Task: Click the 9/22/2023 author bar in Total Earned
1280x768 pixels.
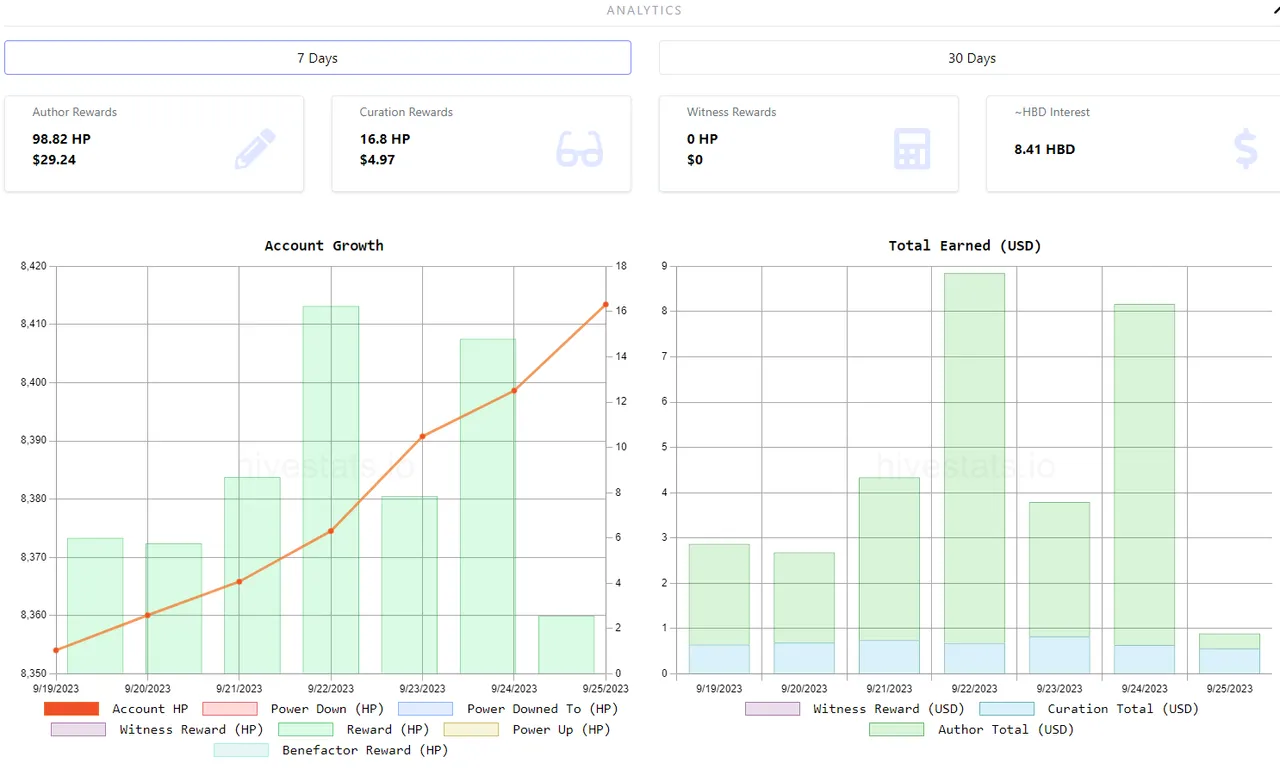Action: pos(974,458)
